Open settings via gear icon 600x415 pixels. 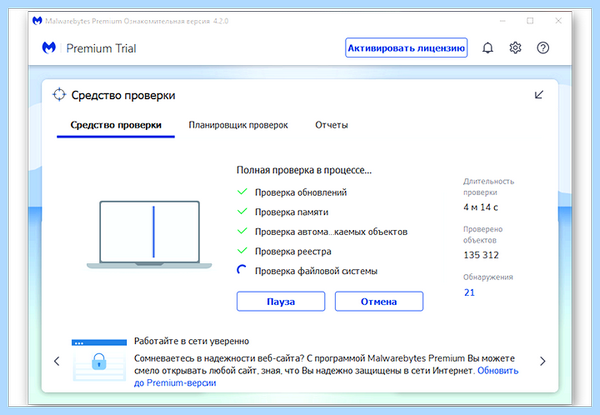point(515,48)
